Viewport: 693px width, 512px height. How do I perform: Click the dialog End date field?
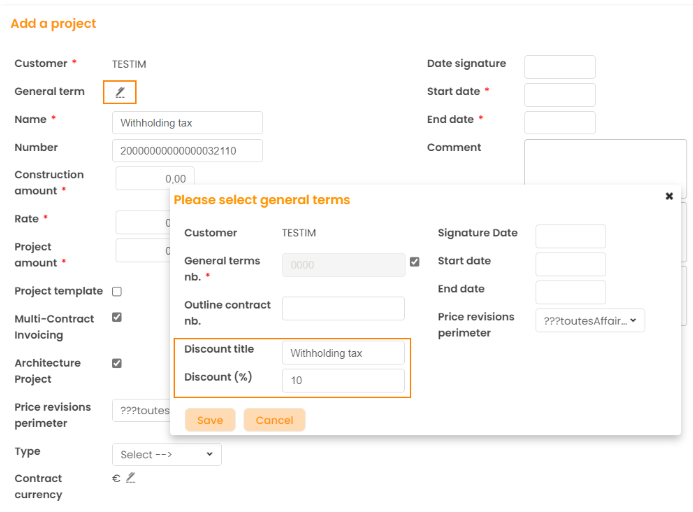click(570, 292)
